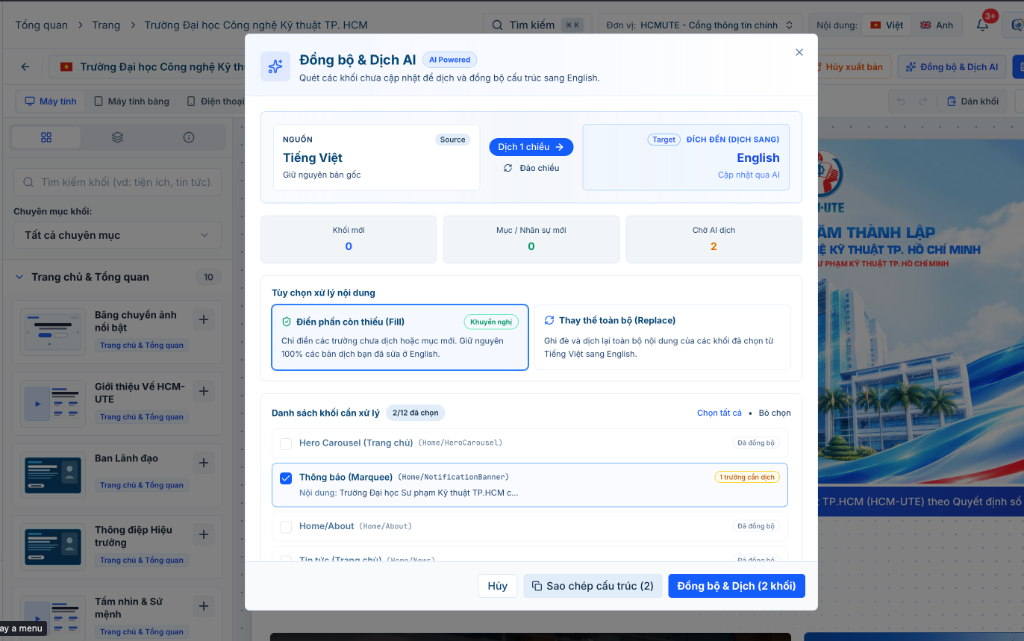1024x641 pixels.
Task: Select Thay thế toàn bộ (Replace) option
Action: (662, 337)
